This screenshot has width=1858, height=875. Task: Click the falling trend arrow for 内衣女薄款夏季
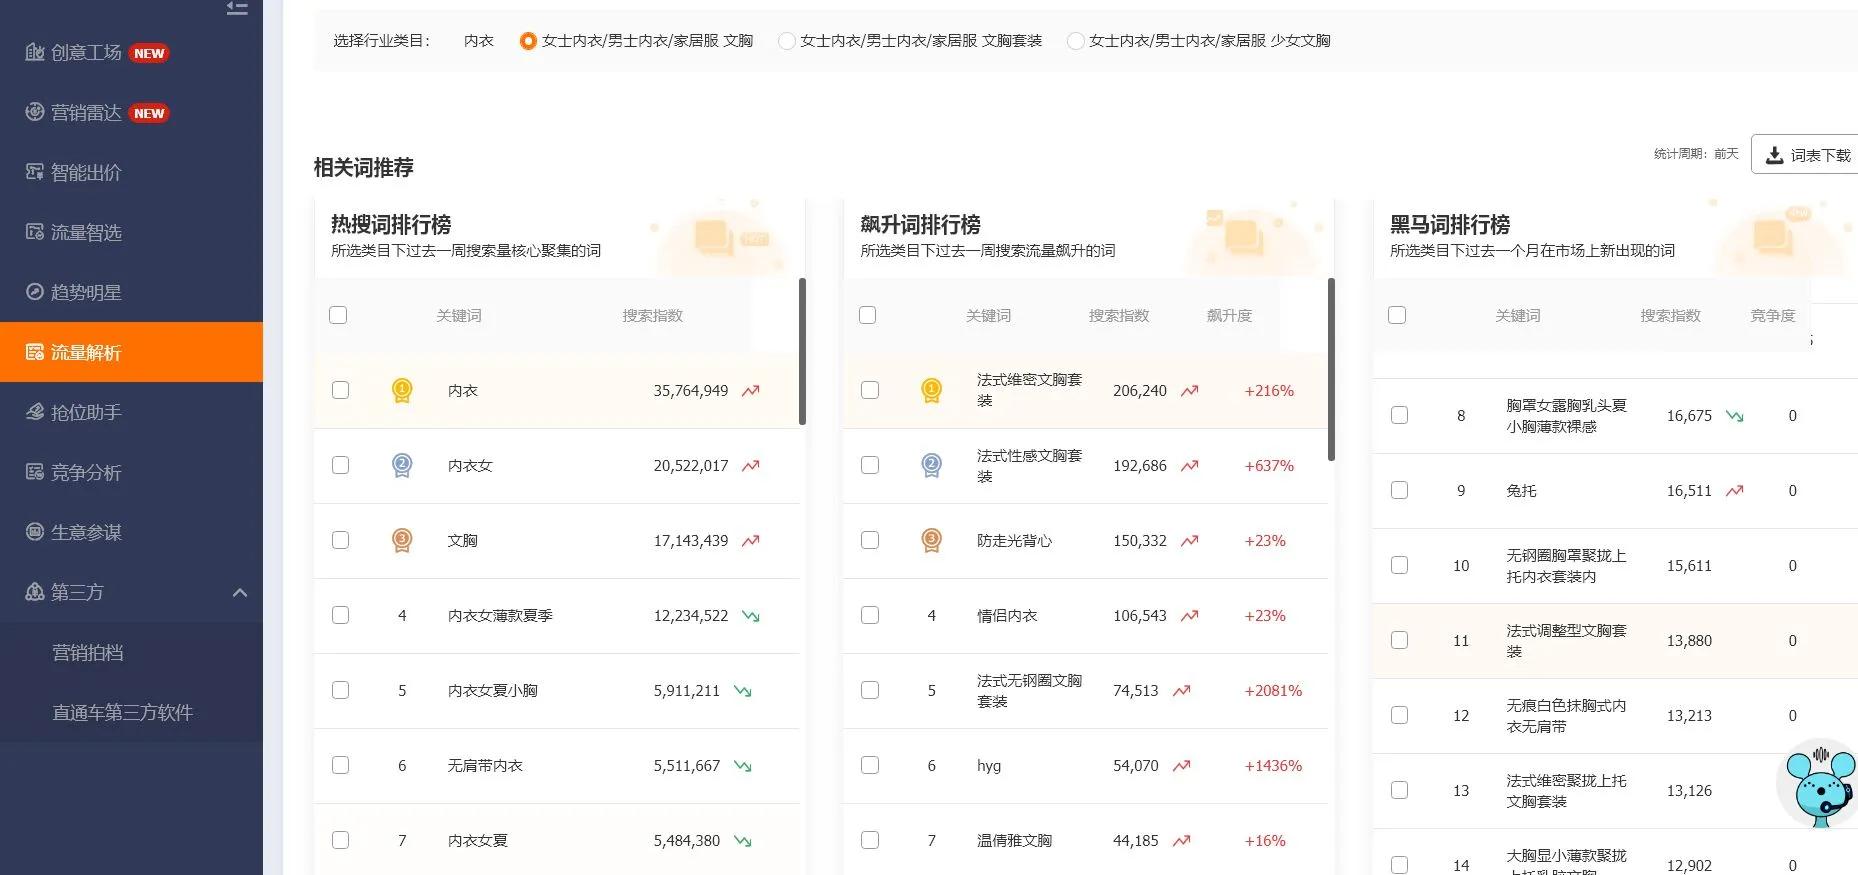click(751, 616)
